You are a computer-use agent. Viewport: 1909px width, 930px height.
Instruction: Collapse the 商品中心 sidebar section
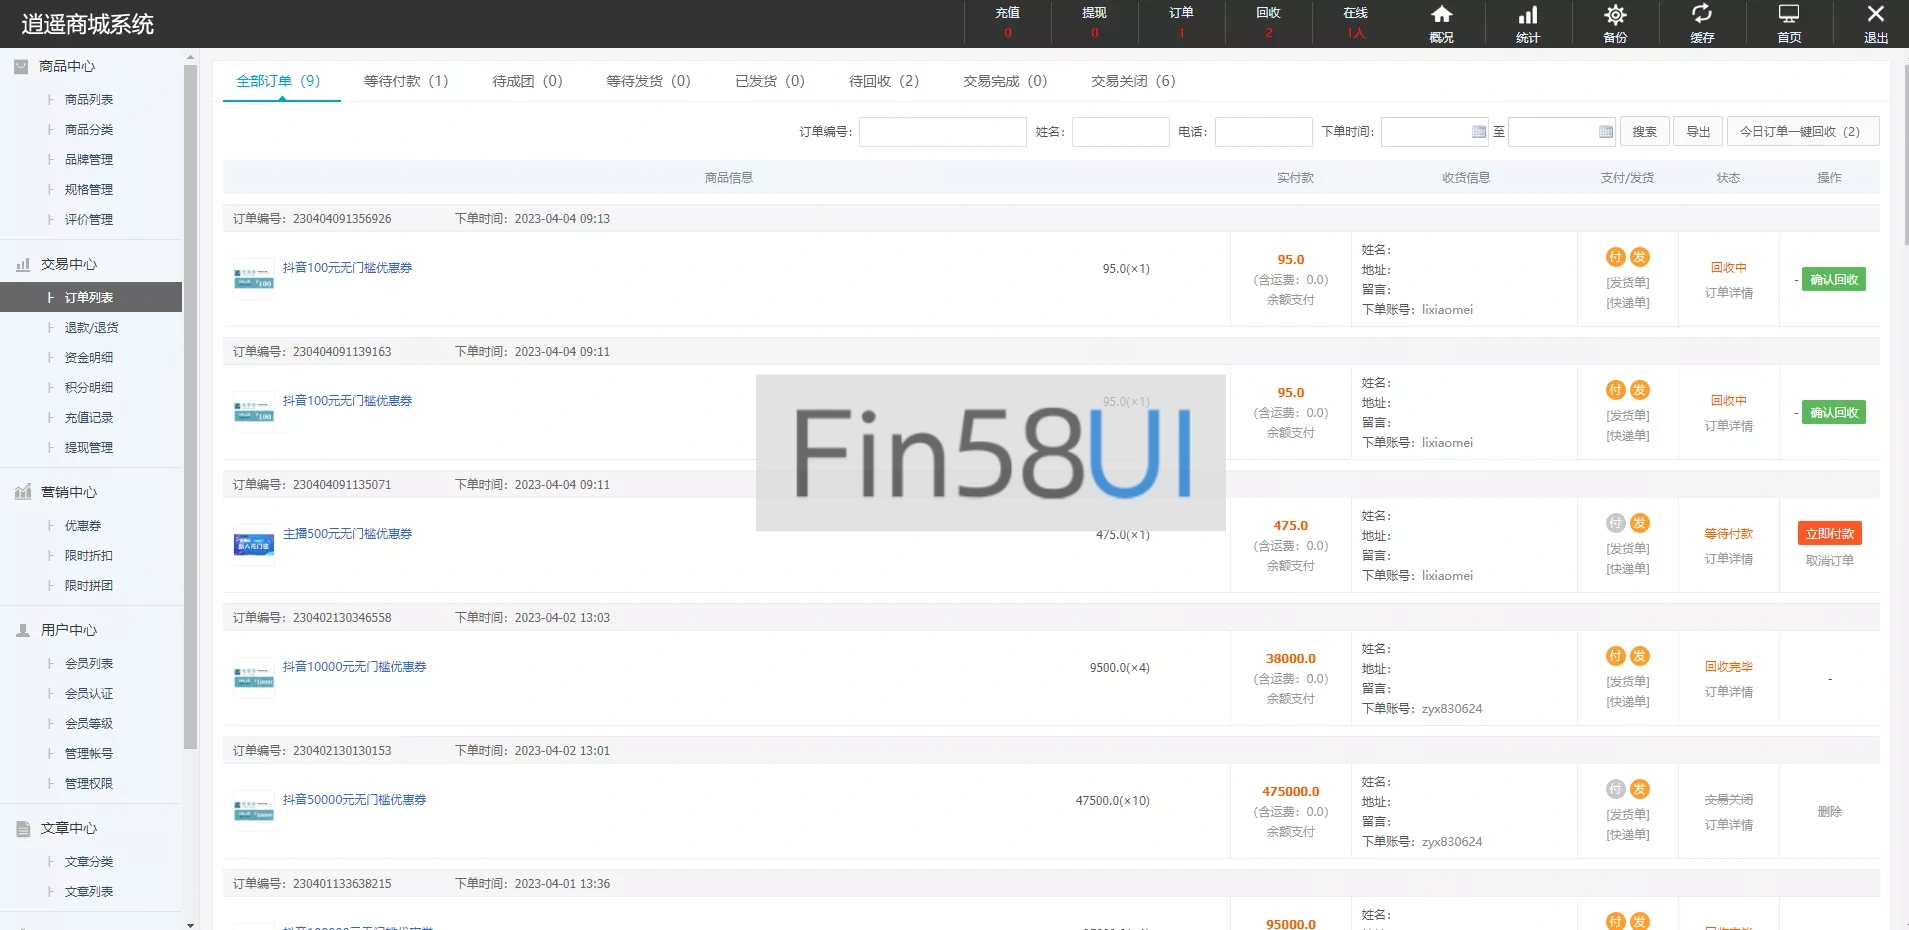coord(67,66)
